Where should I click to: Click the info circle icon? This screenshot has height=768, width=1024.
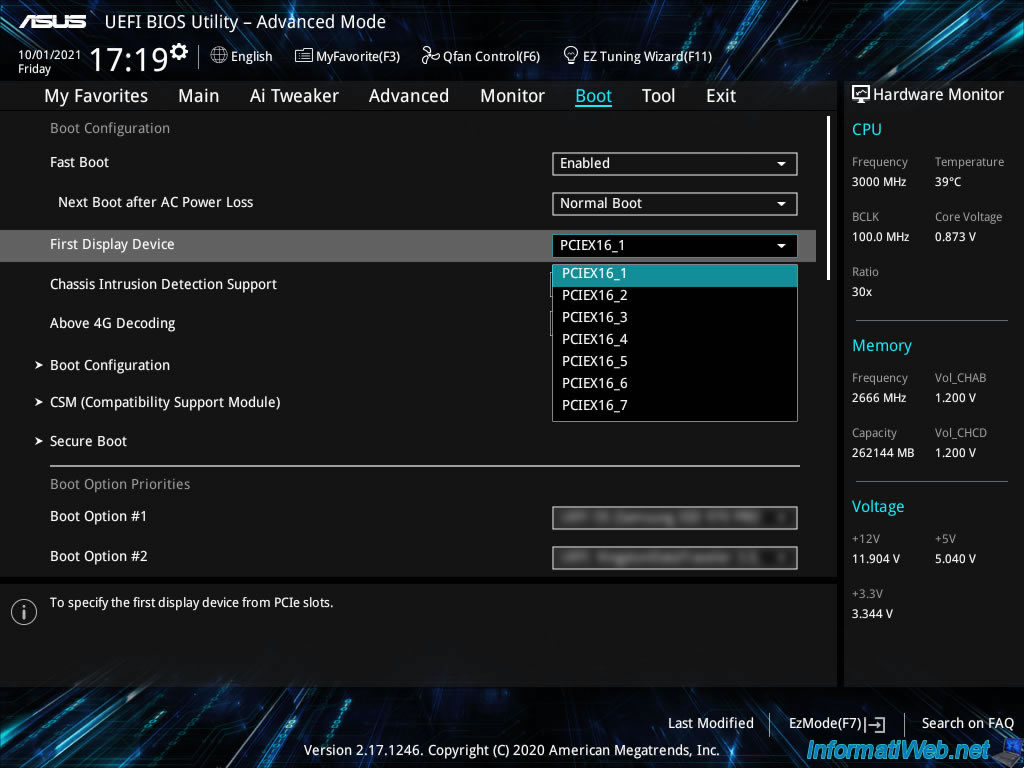(x=24, y=612)
